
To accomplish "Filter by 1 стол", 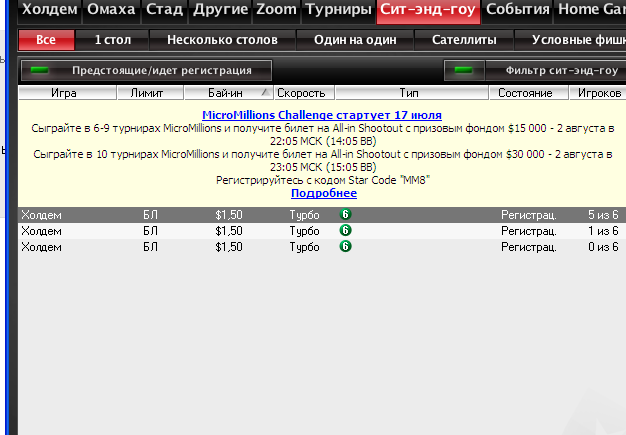I will [113, 40].
